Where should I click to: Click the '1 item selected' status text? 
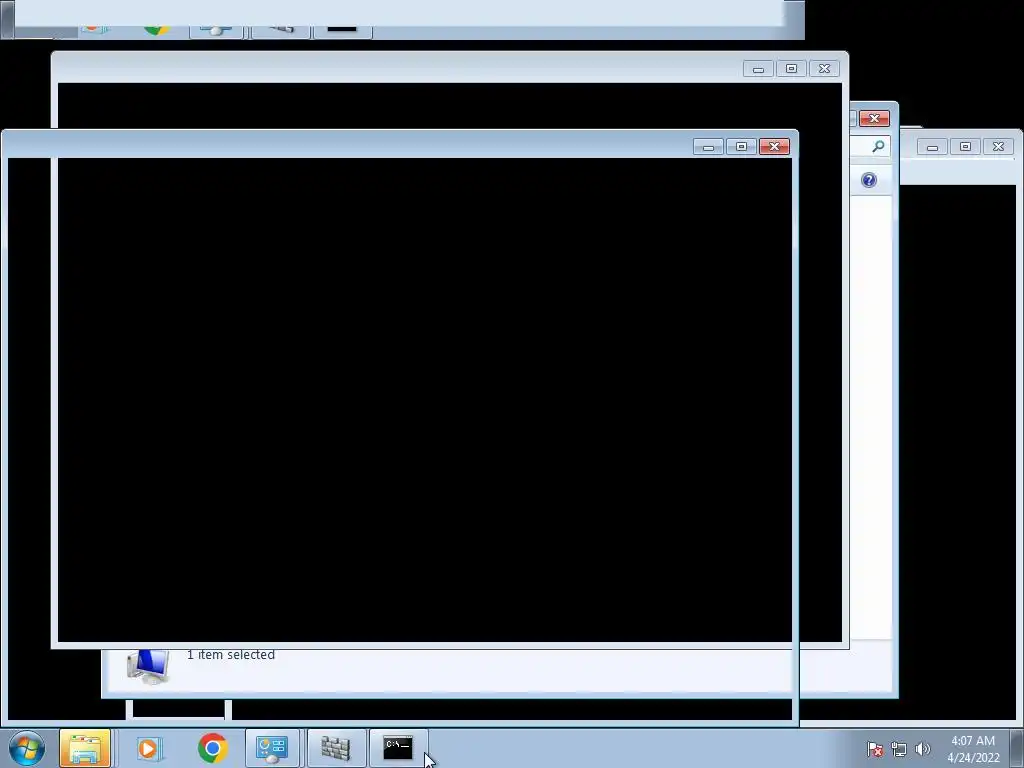coord(231,654)
